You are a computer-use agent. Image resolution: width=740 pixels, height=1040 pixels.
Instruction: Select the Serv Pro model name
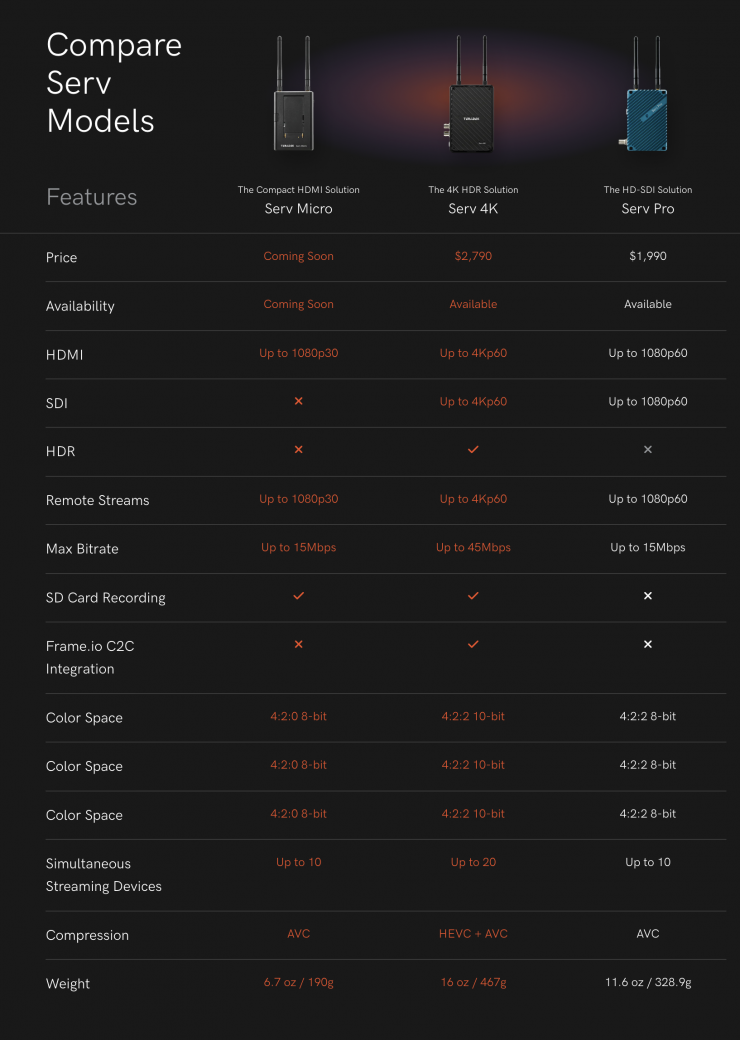[648, 209]
